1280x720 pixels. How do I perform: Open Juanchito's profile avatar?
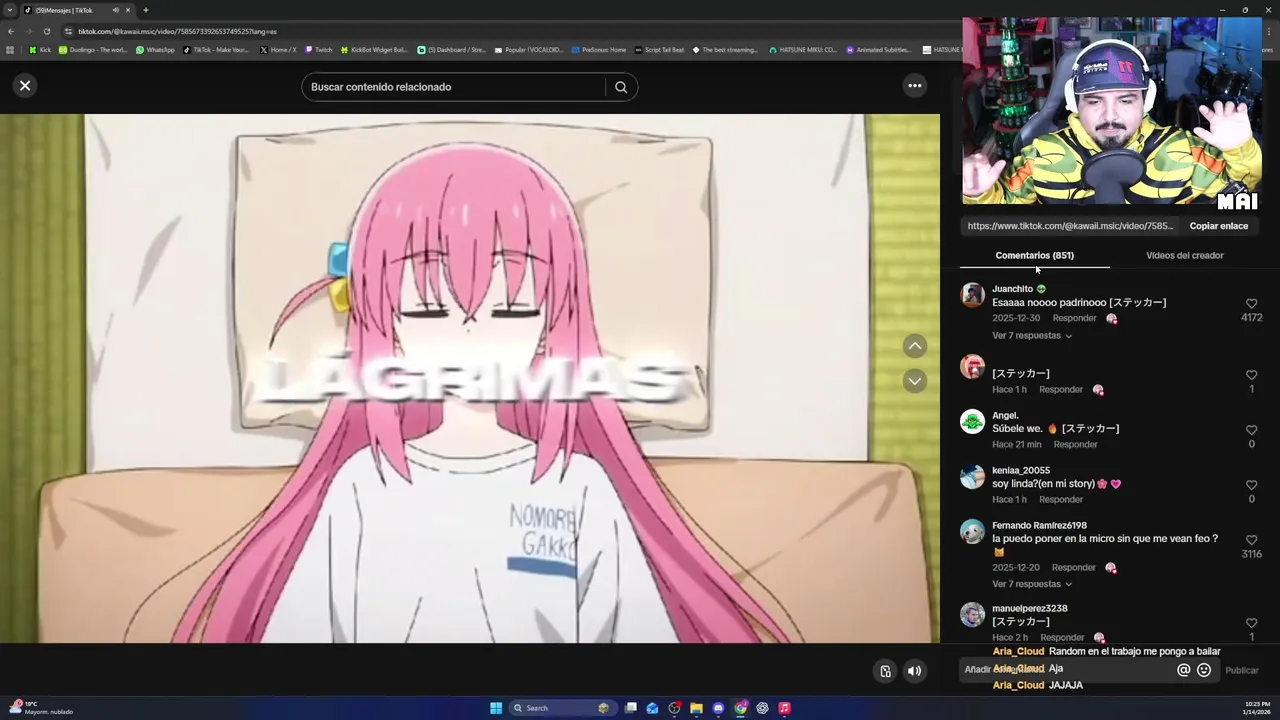point(972,295)
